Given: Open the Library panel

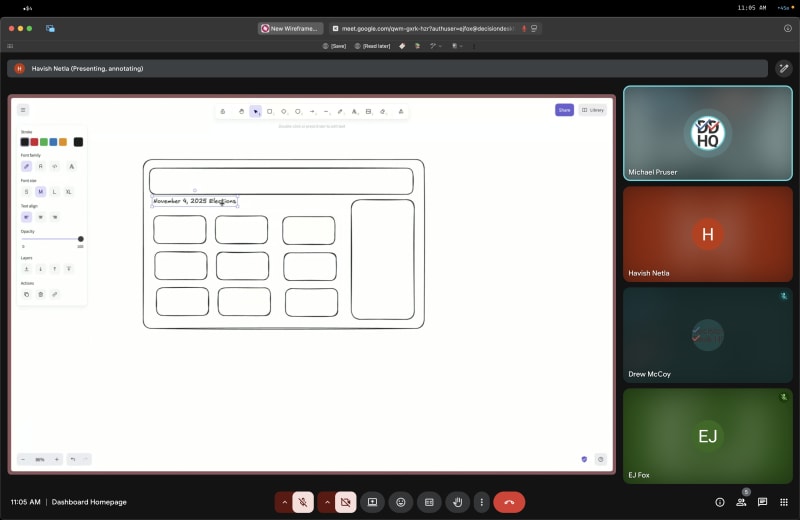Looking at the screenshot, I should [593, 110].
